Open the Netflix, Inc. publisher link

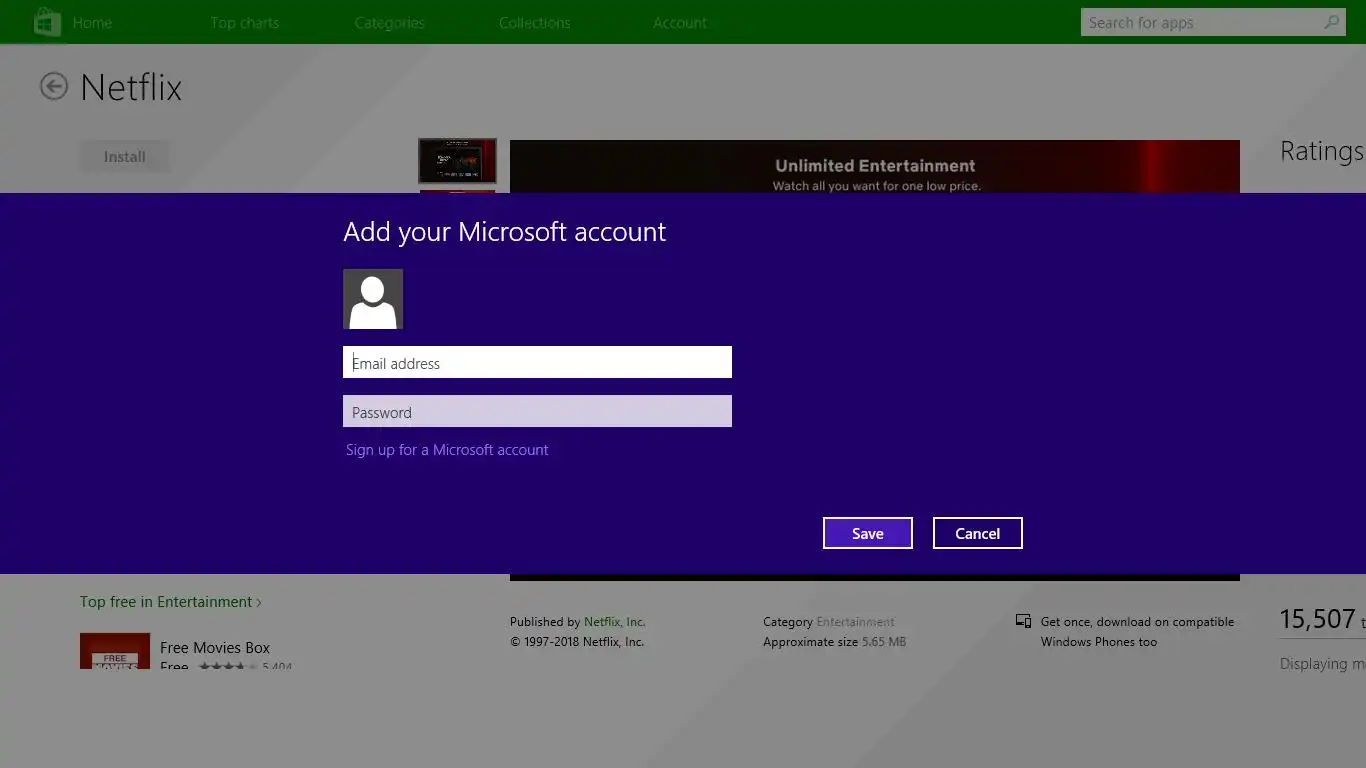[615, 621]
